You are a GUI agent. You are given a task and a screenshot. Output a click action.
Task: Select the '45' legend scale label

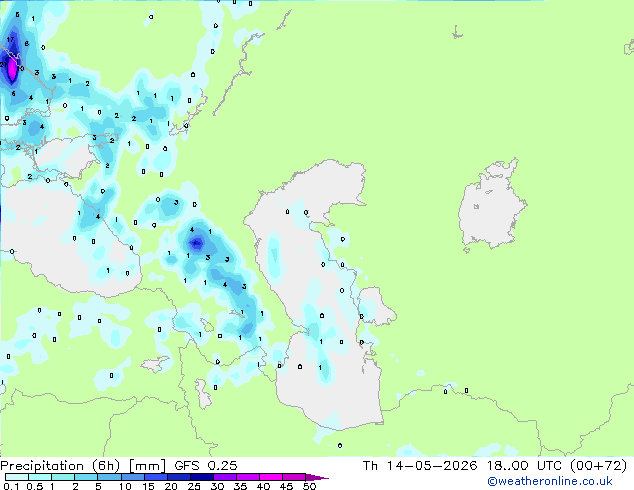(x=286, y=486)
